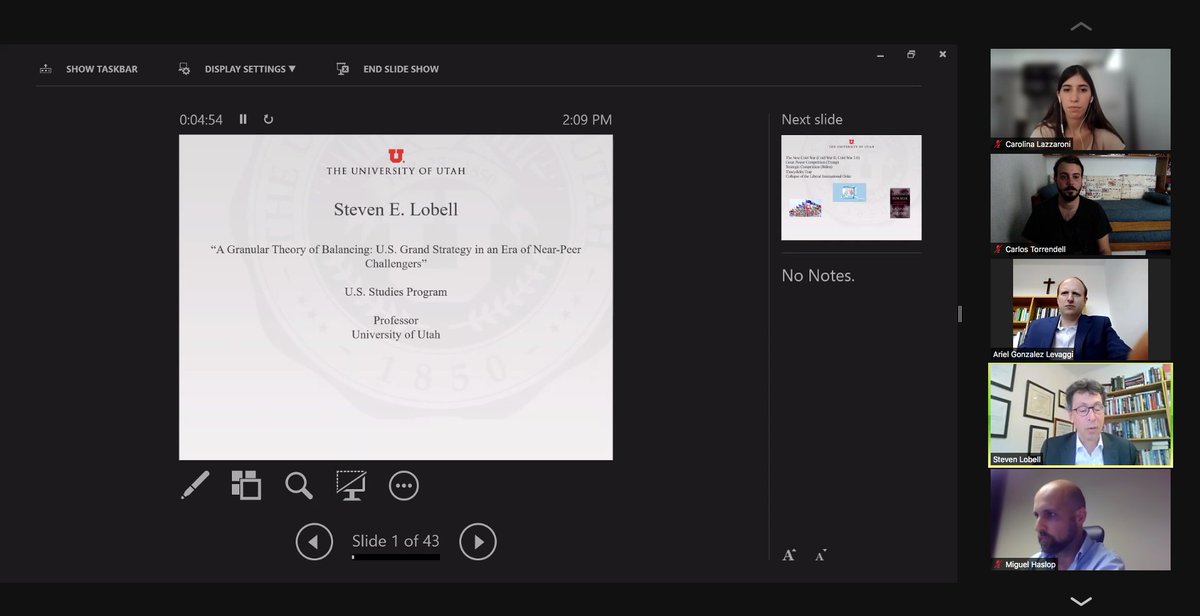Viewport: 1200px width, 616px height.
Task: Click the muted microphone icon by Carolina Lazzaroni
Action: (x=998, y=144)
